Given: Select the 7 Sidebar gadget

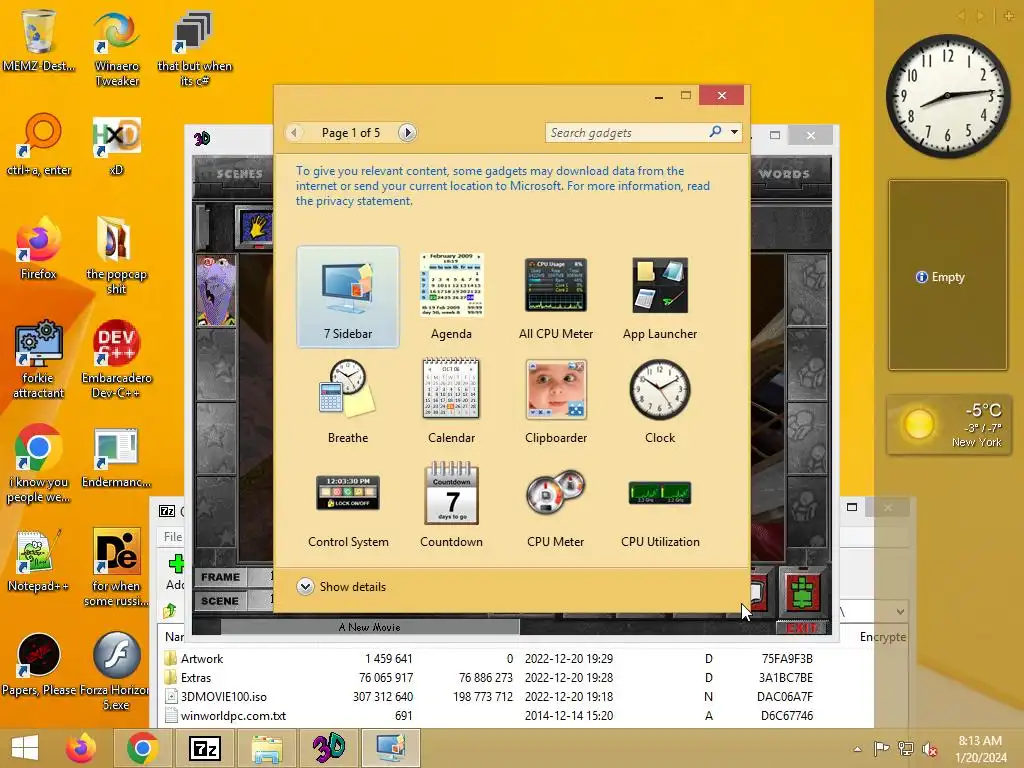Looking at the screenshot, I should click(347, 297).
